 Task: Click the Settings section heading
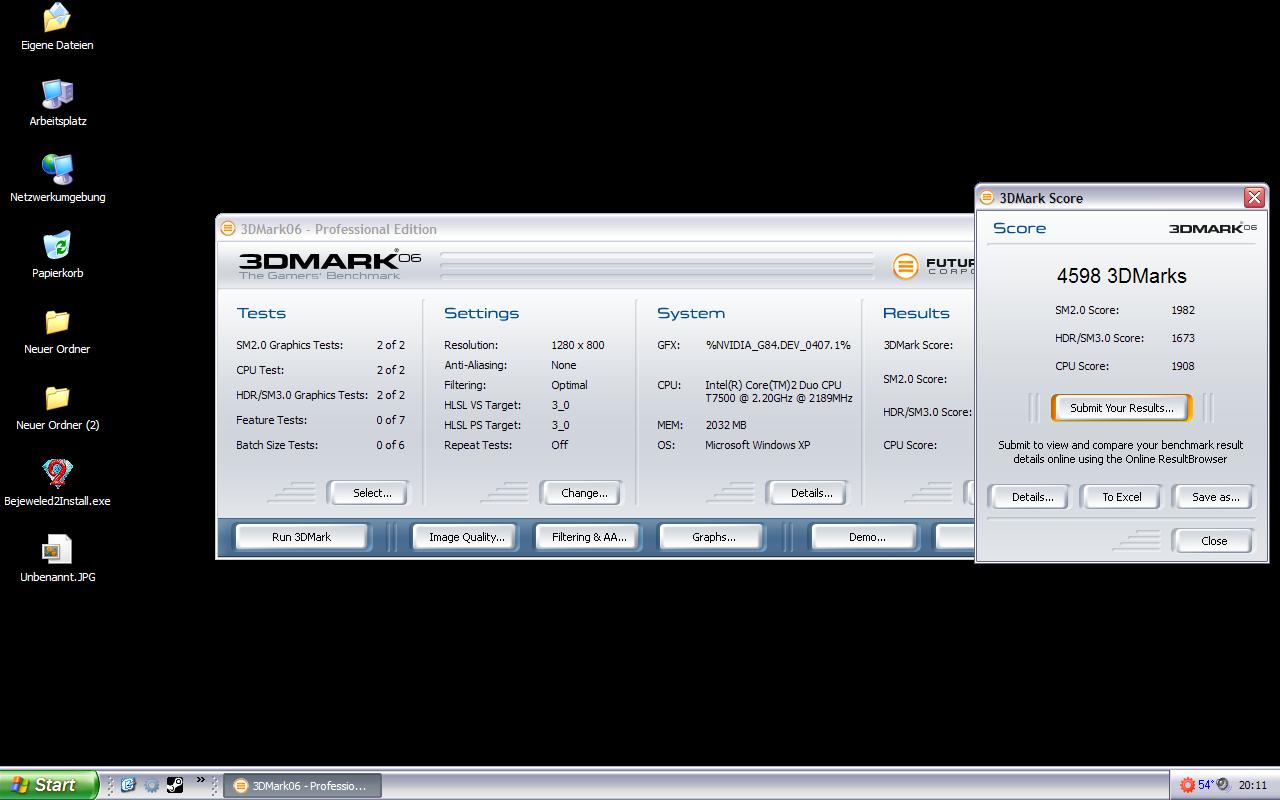481,313
